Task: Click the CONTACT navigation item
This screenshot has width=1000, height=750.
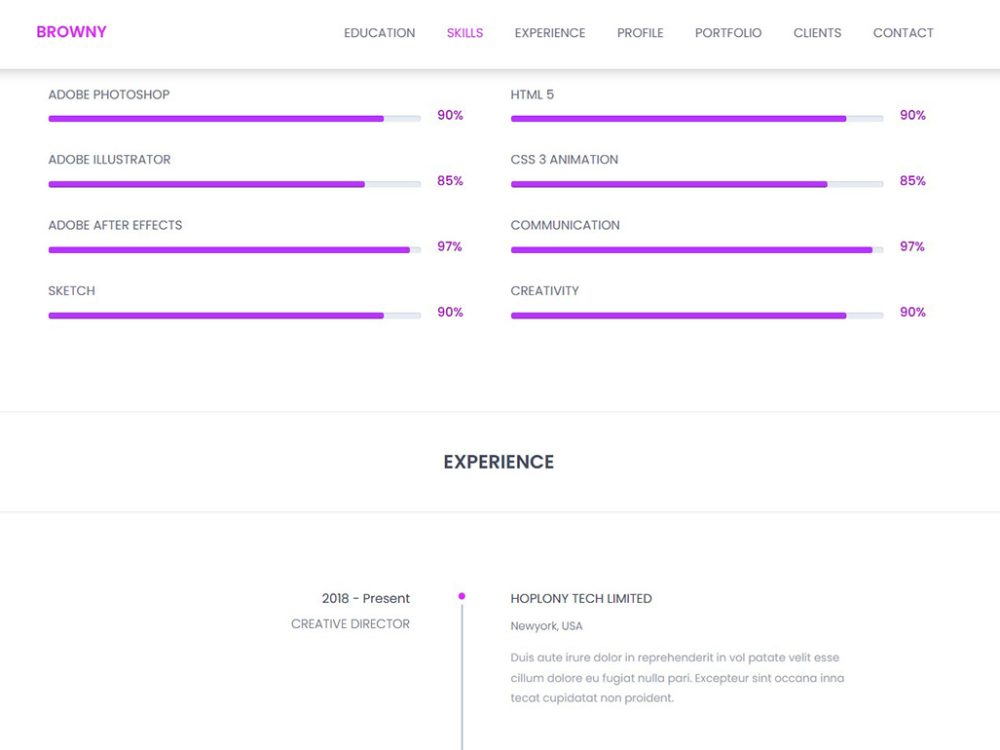Action: point(902,33)
